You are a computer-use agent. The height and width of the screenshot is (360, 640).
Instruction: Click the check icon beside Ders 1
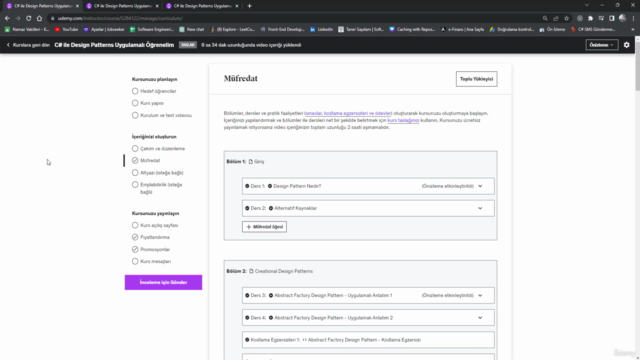247,186
